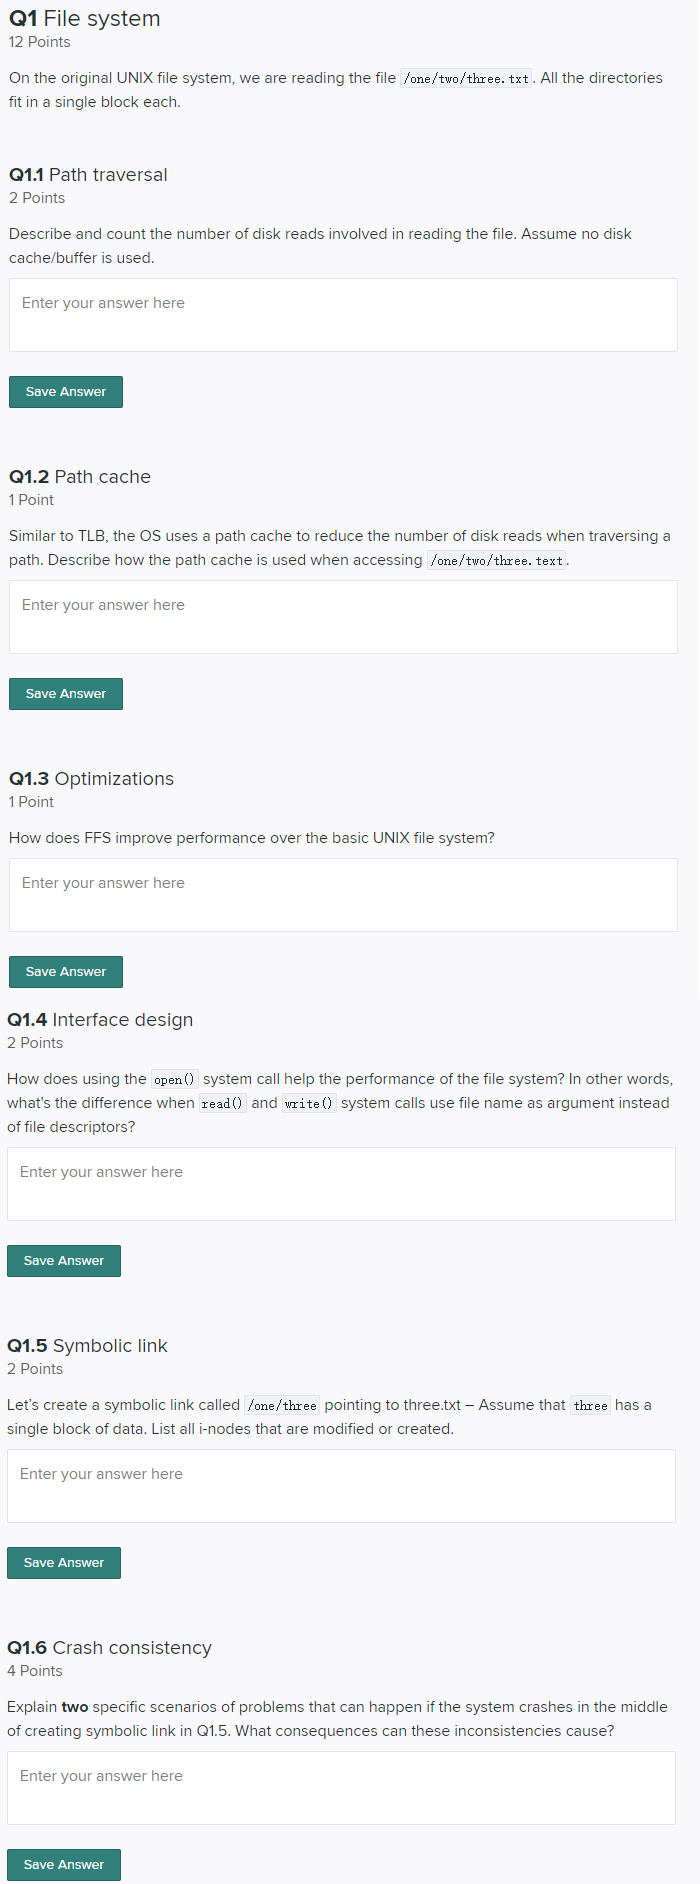Select the Q1.1 Path traversal heading
The width and height of the screenshot is (700, 1884).
tap(88, 174)
